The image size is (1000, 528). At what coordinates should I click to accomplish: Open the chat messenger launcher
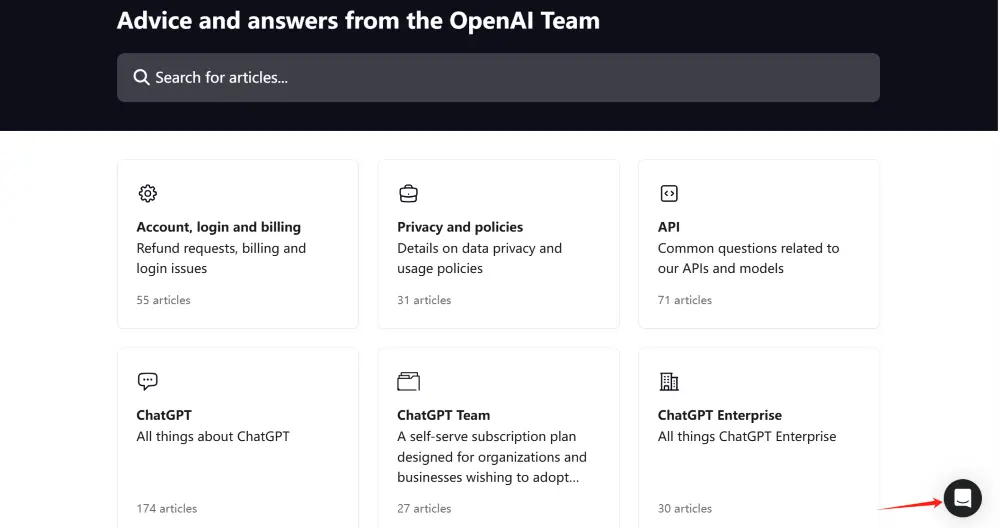click(962, 498)
